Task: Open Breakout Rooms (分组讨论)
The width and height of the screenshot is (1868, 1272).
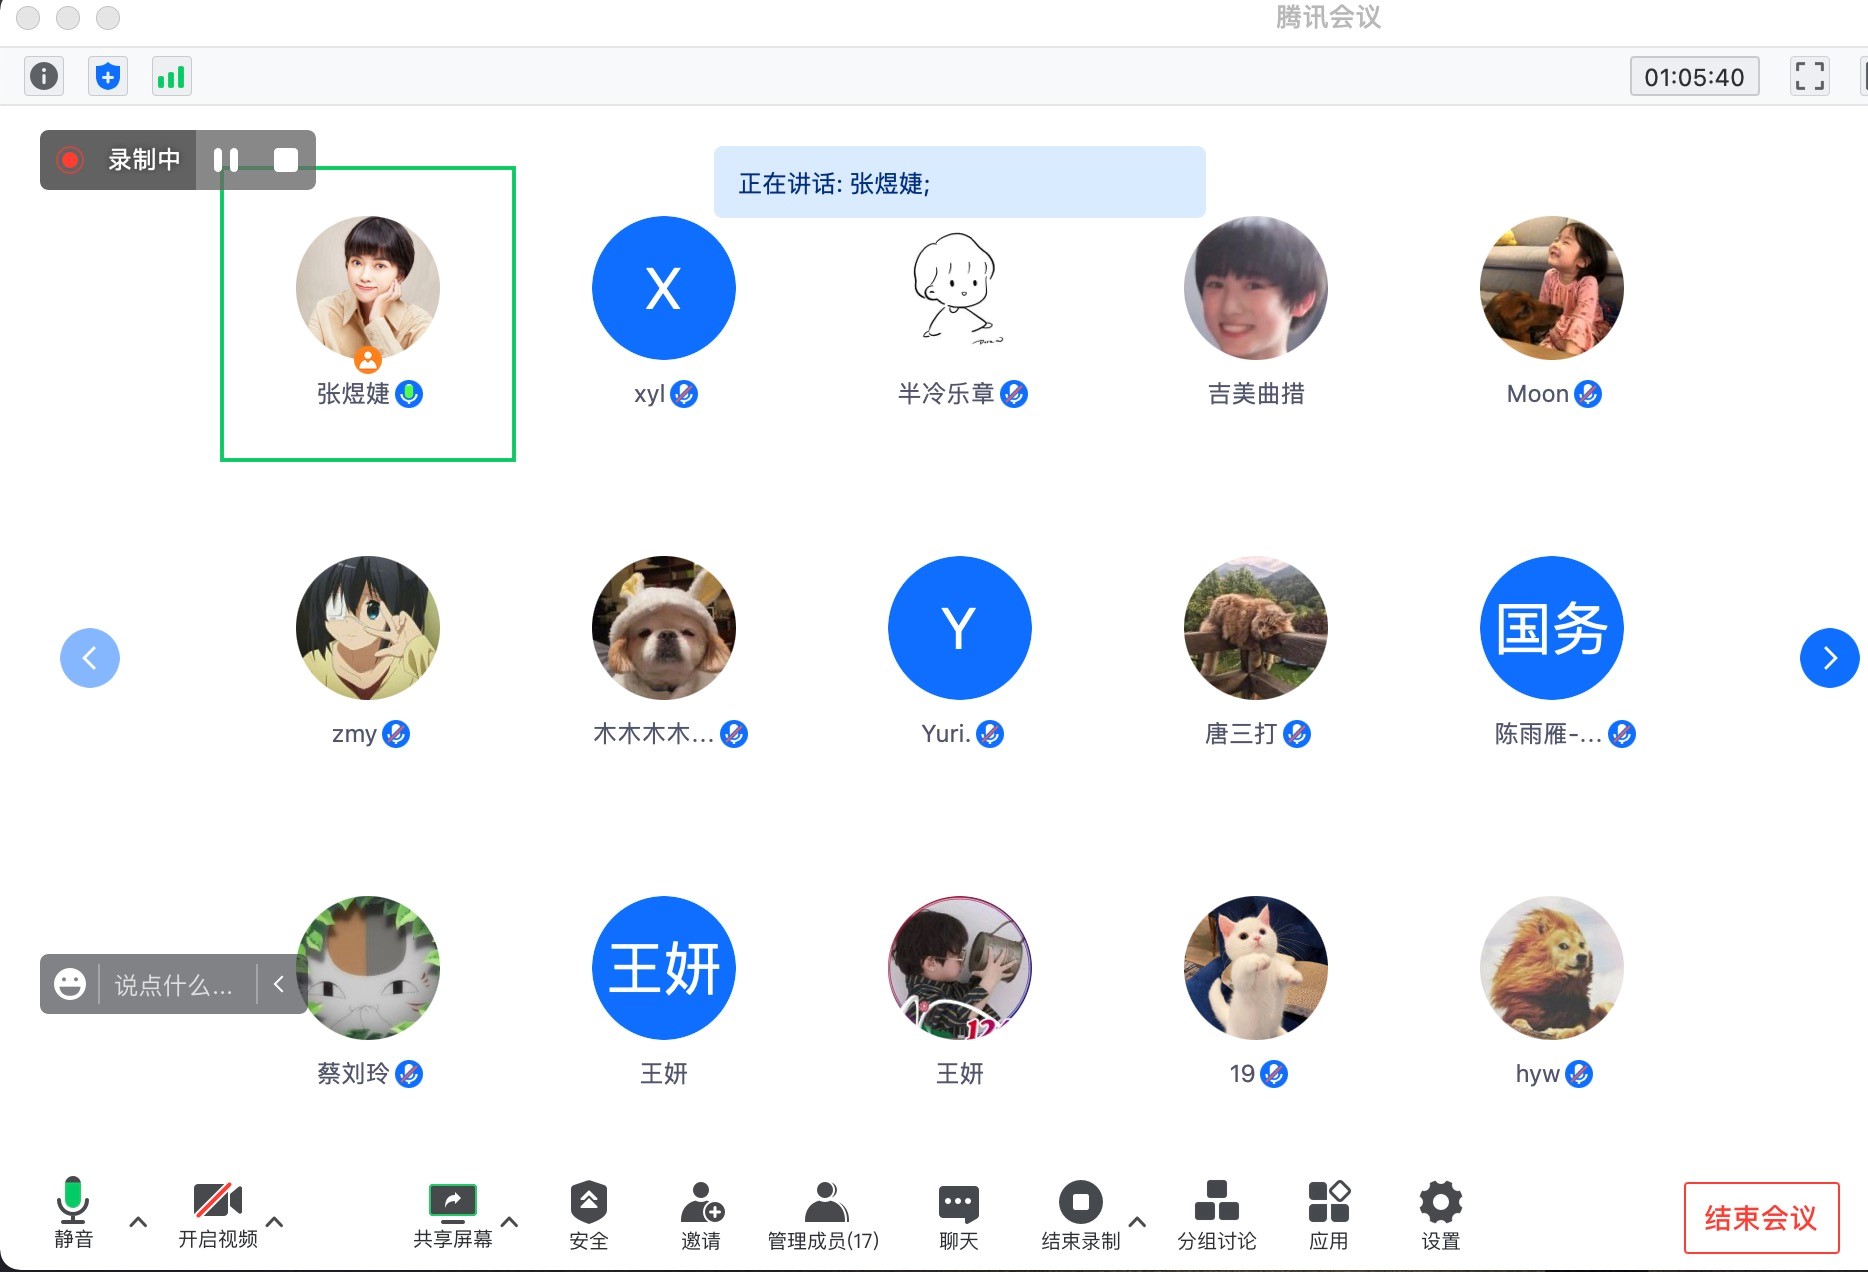Action: 1216,1214
